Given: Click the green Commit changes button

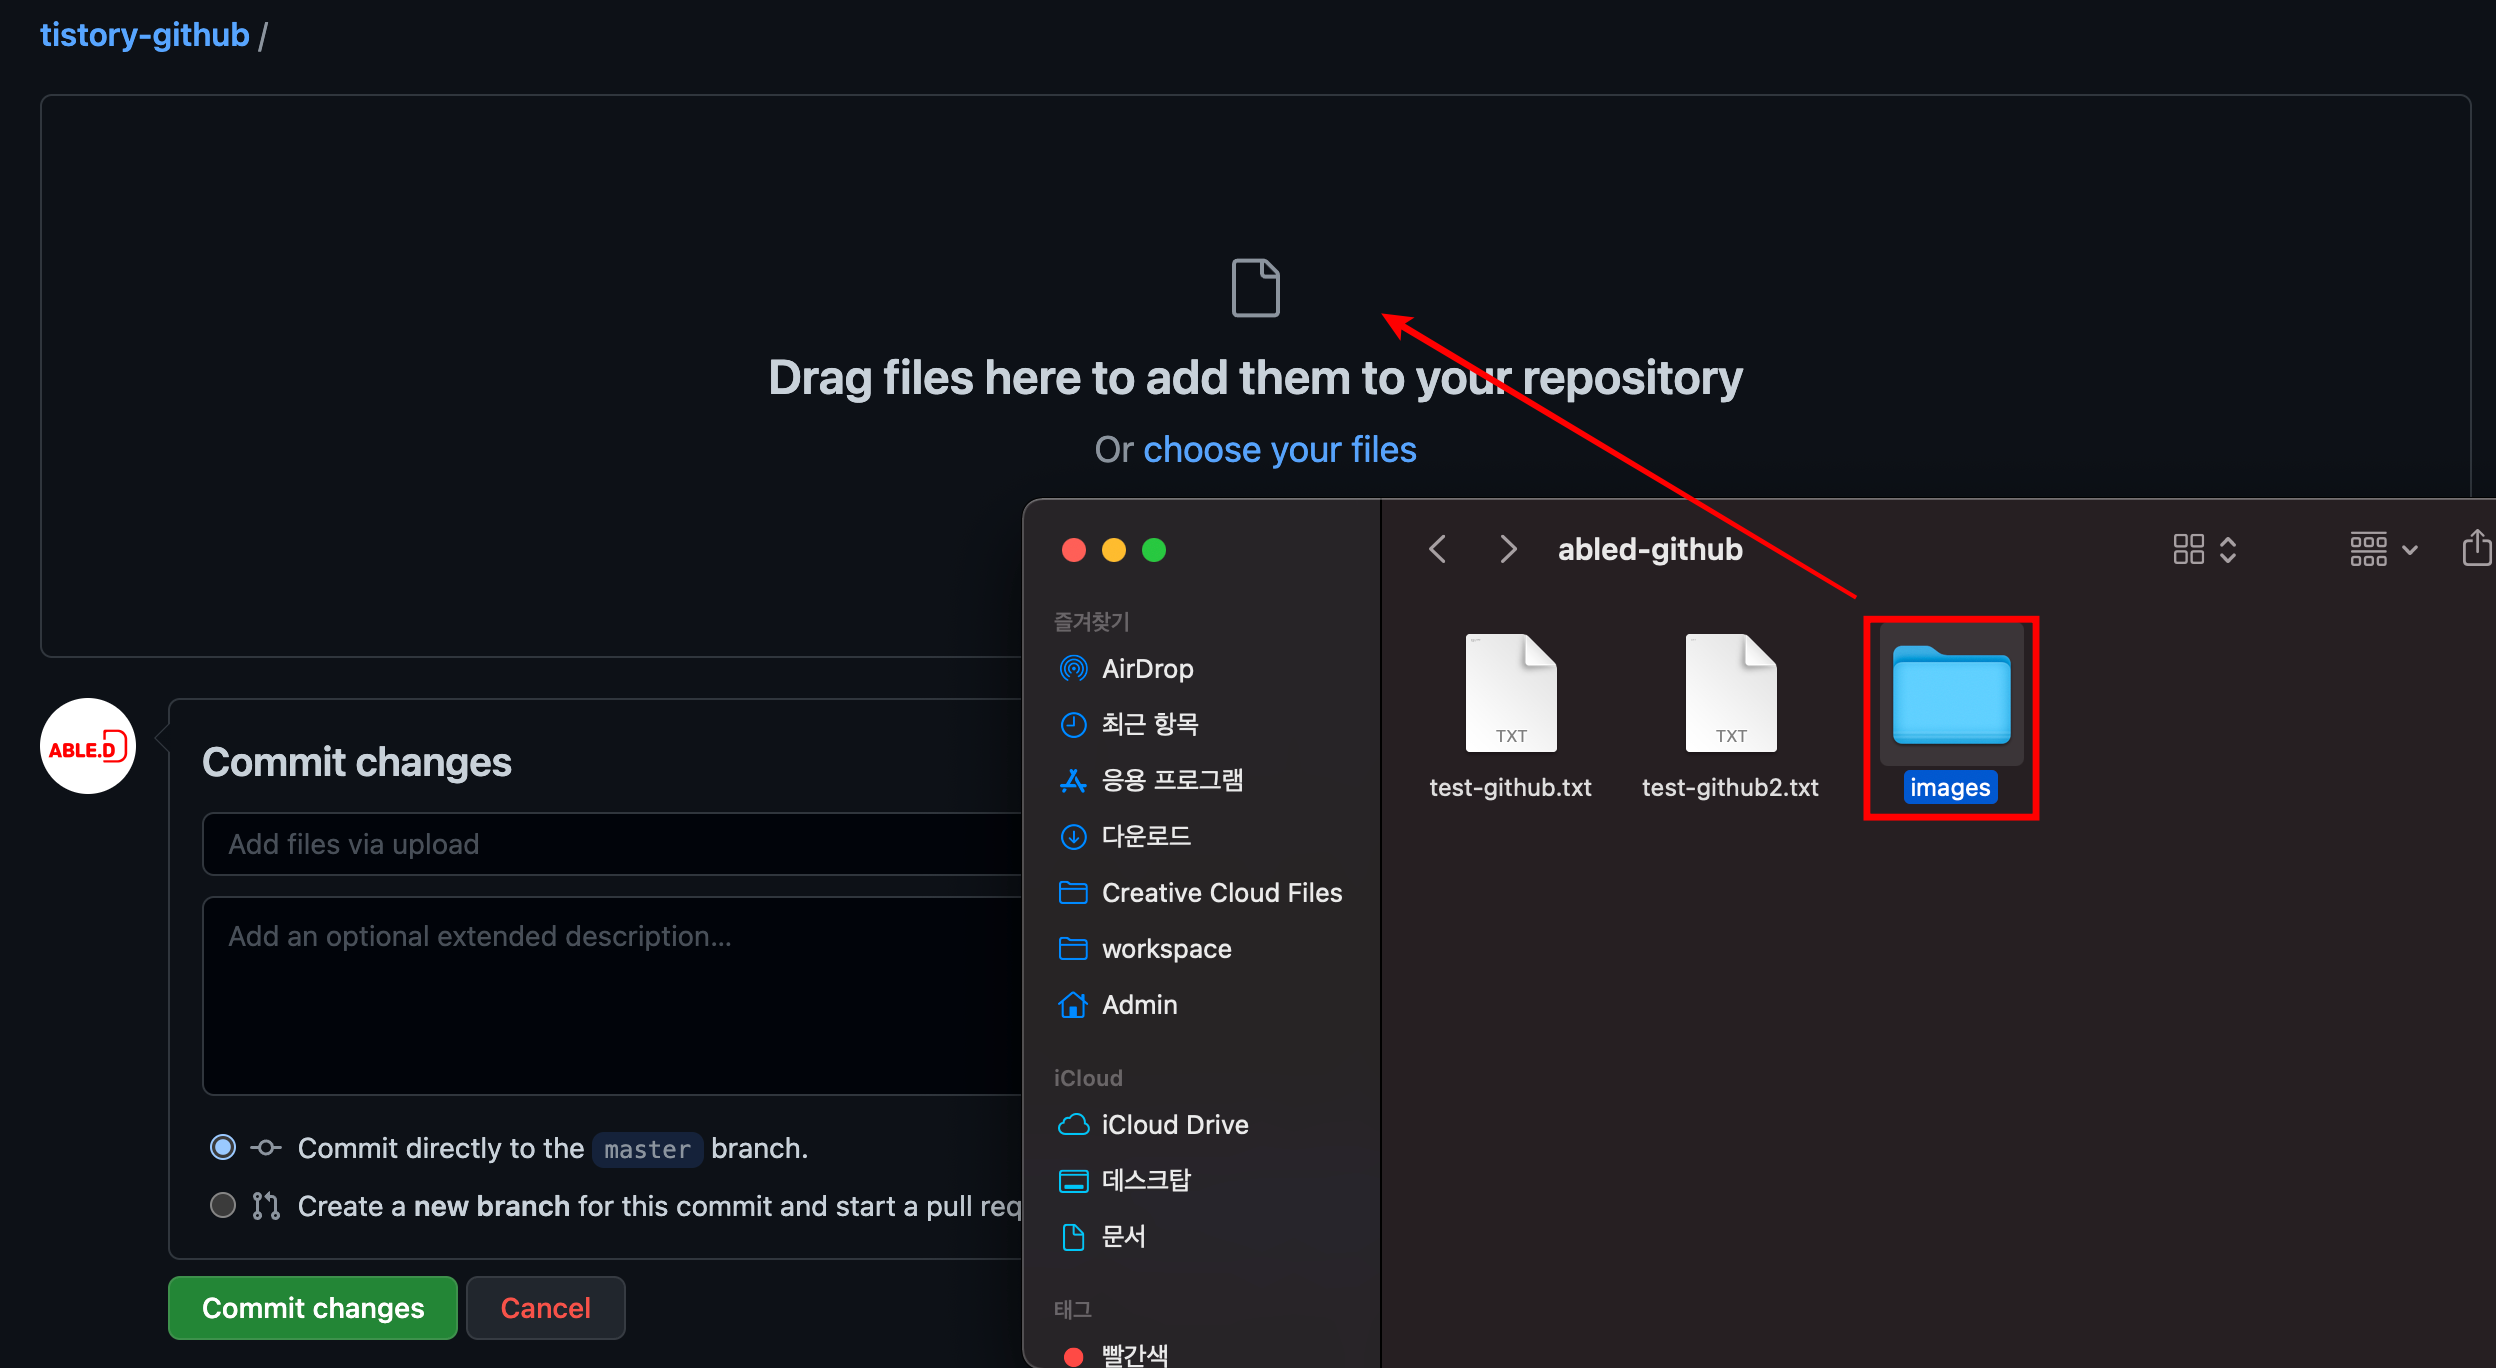Looking at the screenshot, I should [313, 1308].
